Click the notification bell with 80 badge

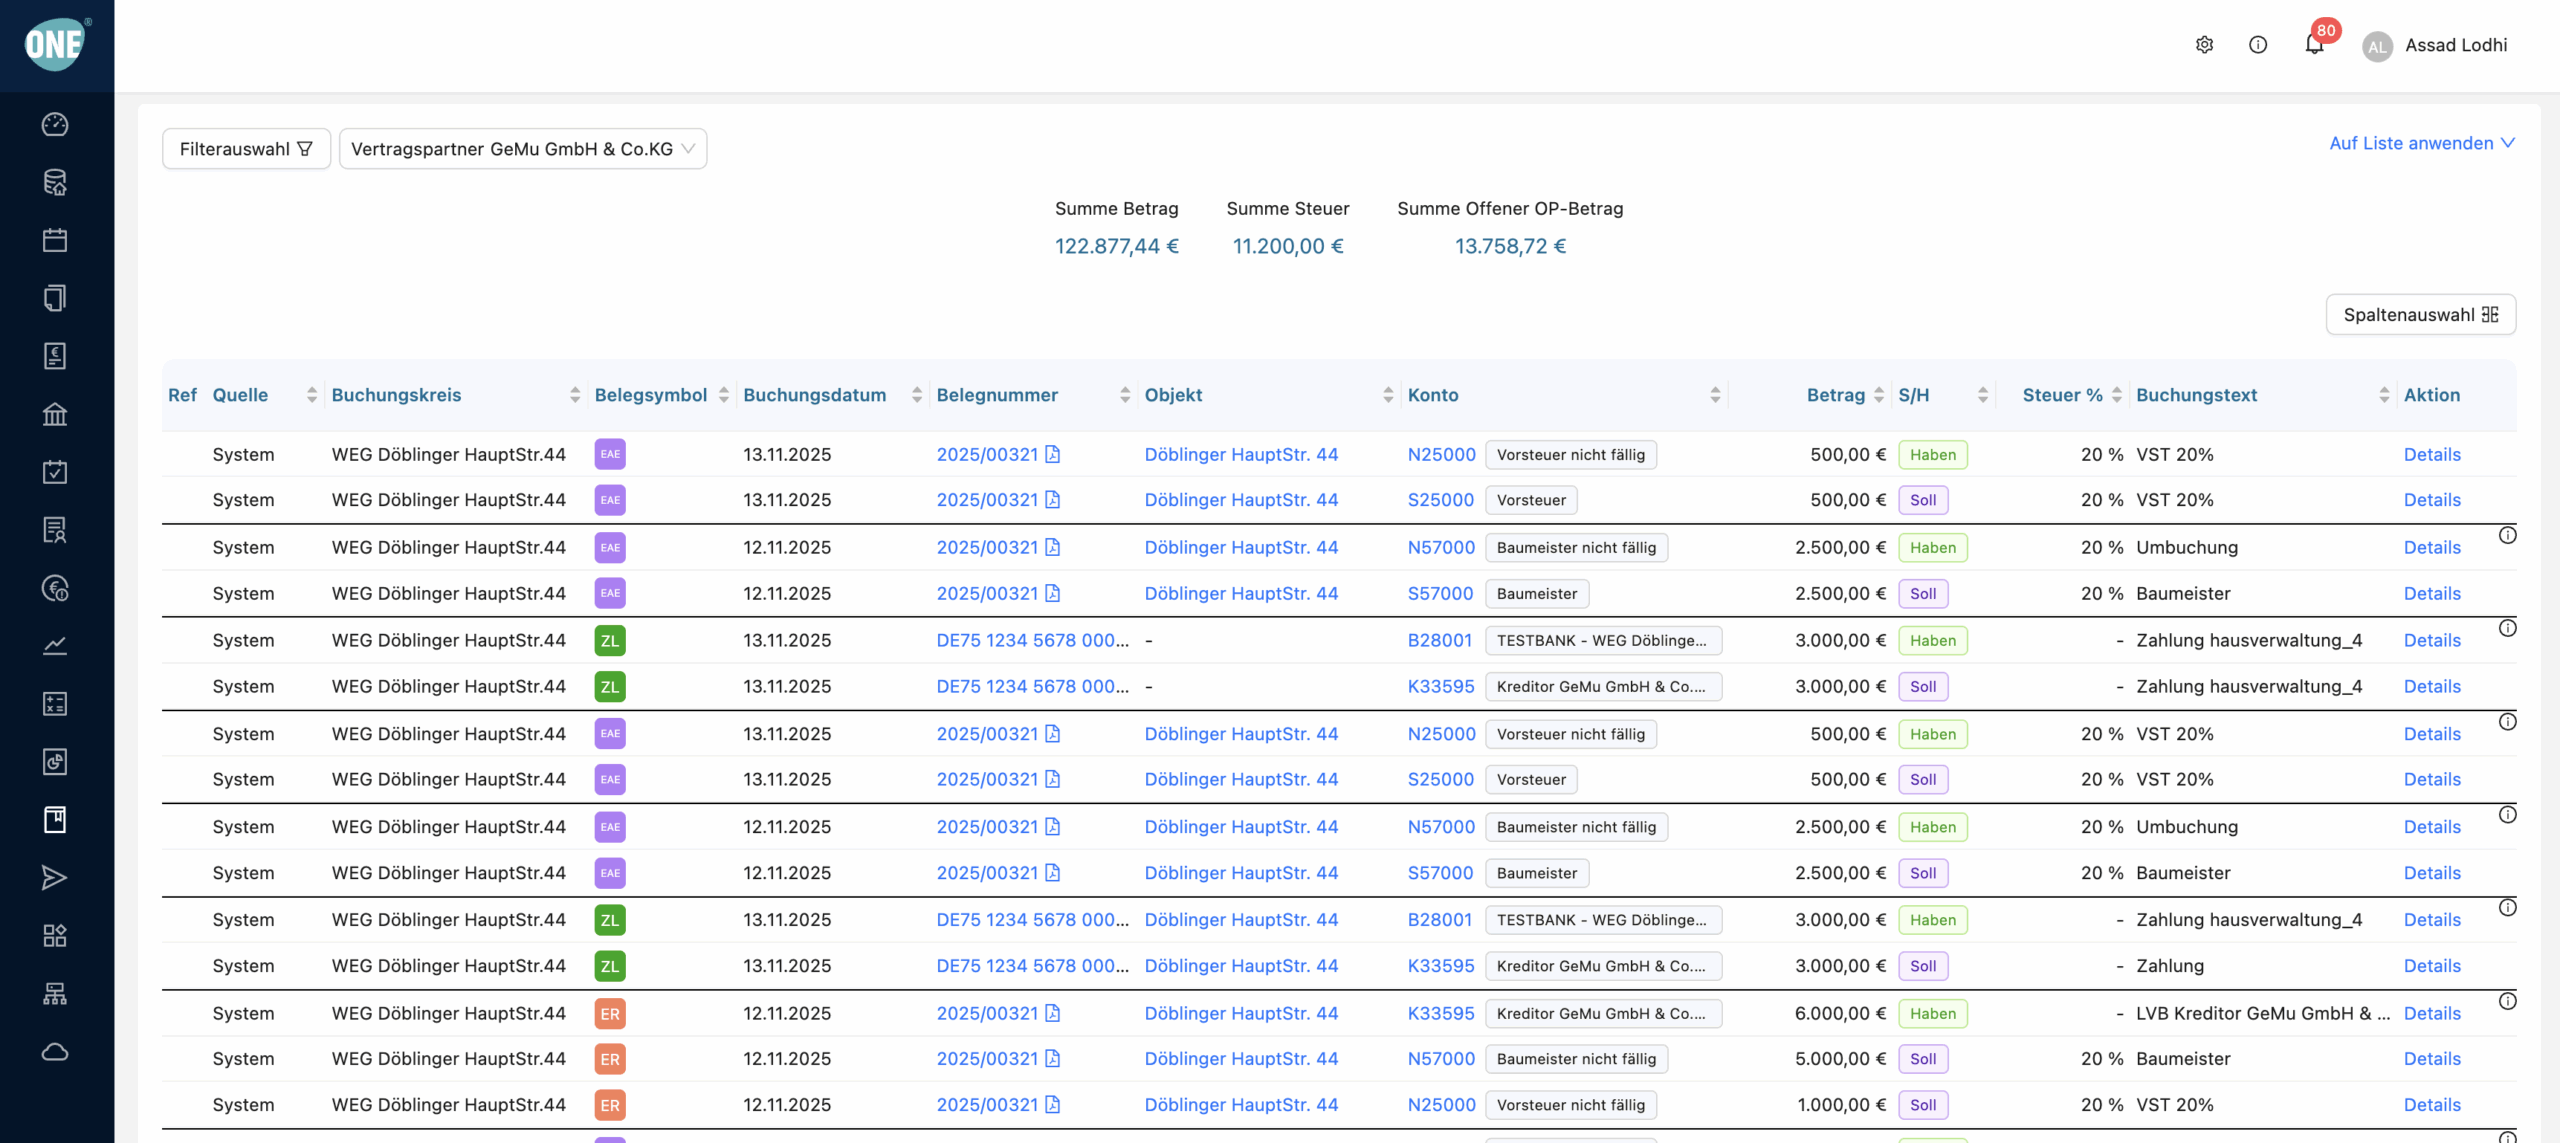click(2314, 44)
